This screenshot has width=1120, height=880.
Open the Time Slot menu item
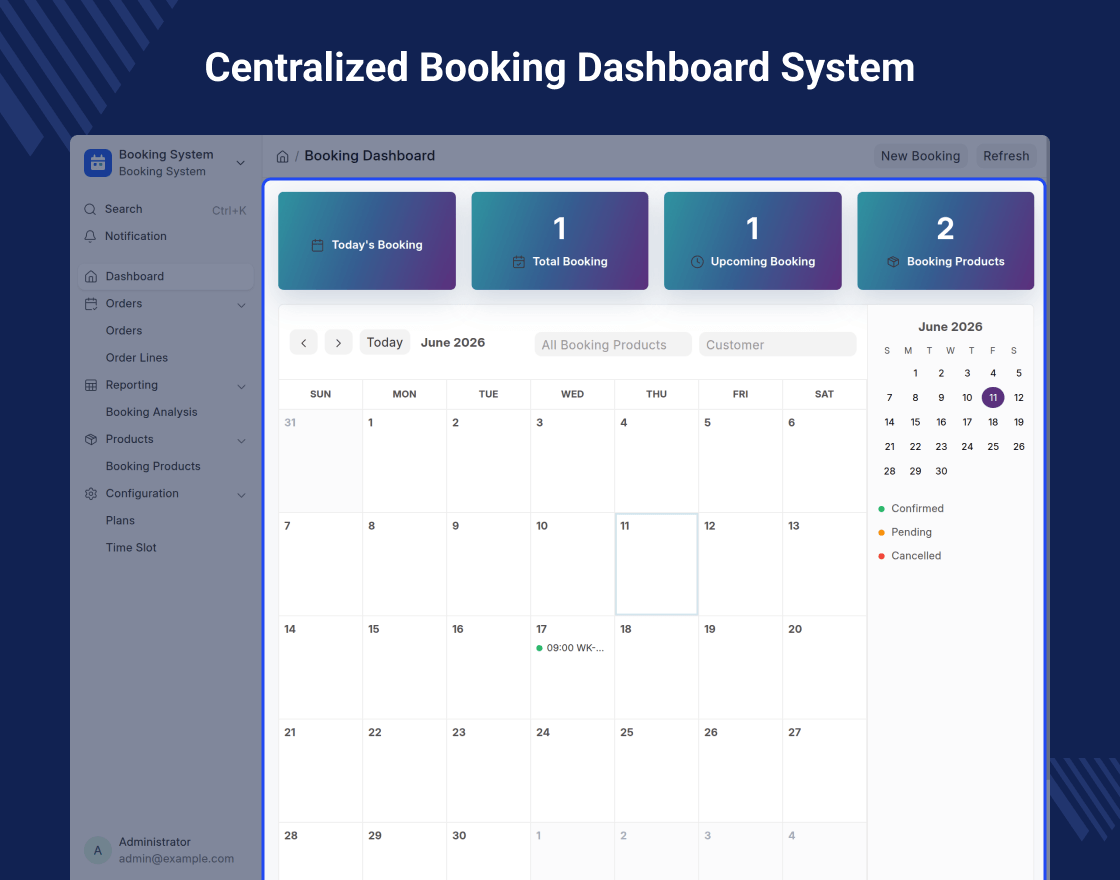pos(131,548)
